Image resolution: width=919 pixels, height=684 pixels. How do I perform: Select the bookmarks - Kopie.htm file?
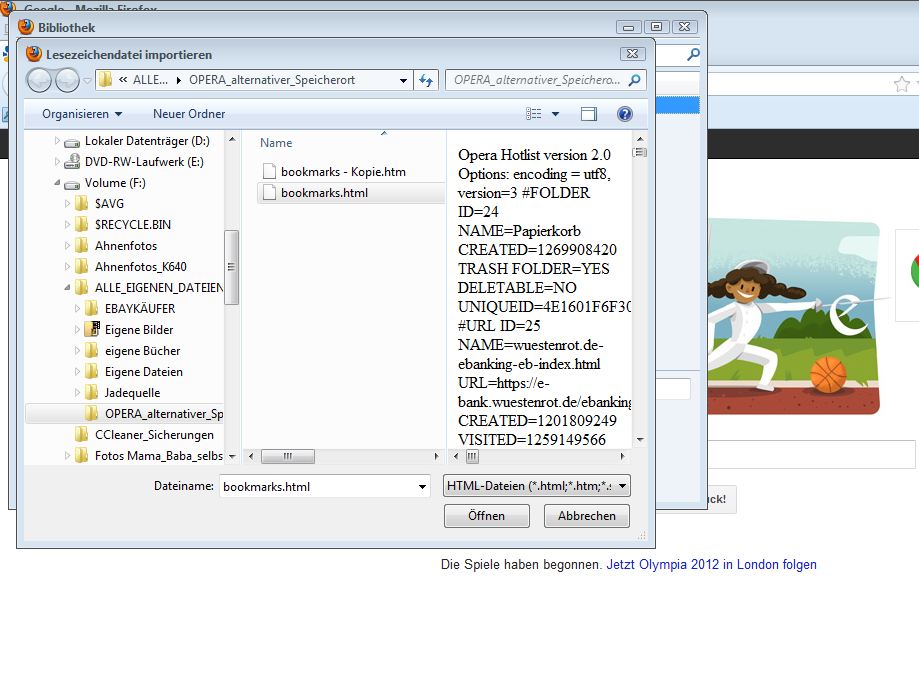343,172
